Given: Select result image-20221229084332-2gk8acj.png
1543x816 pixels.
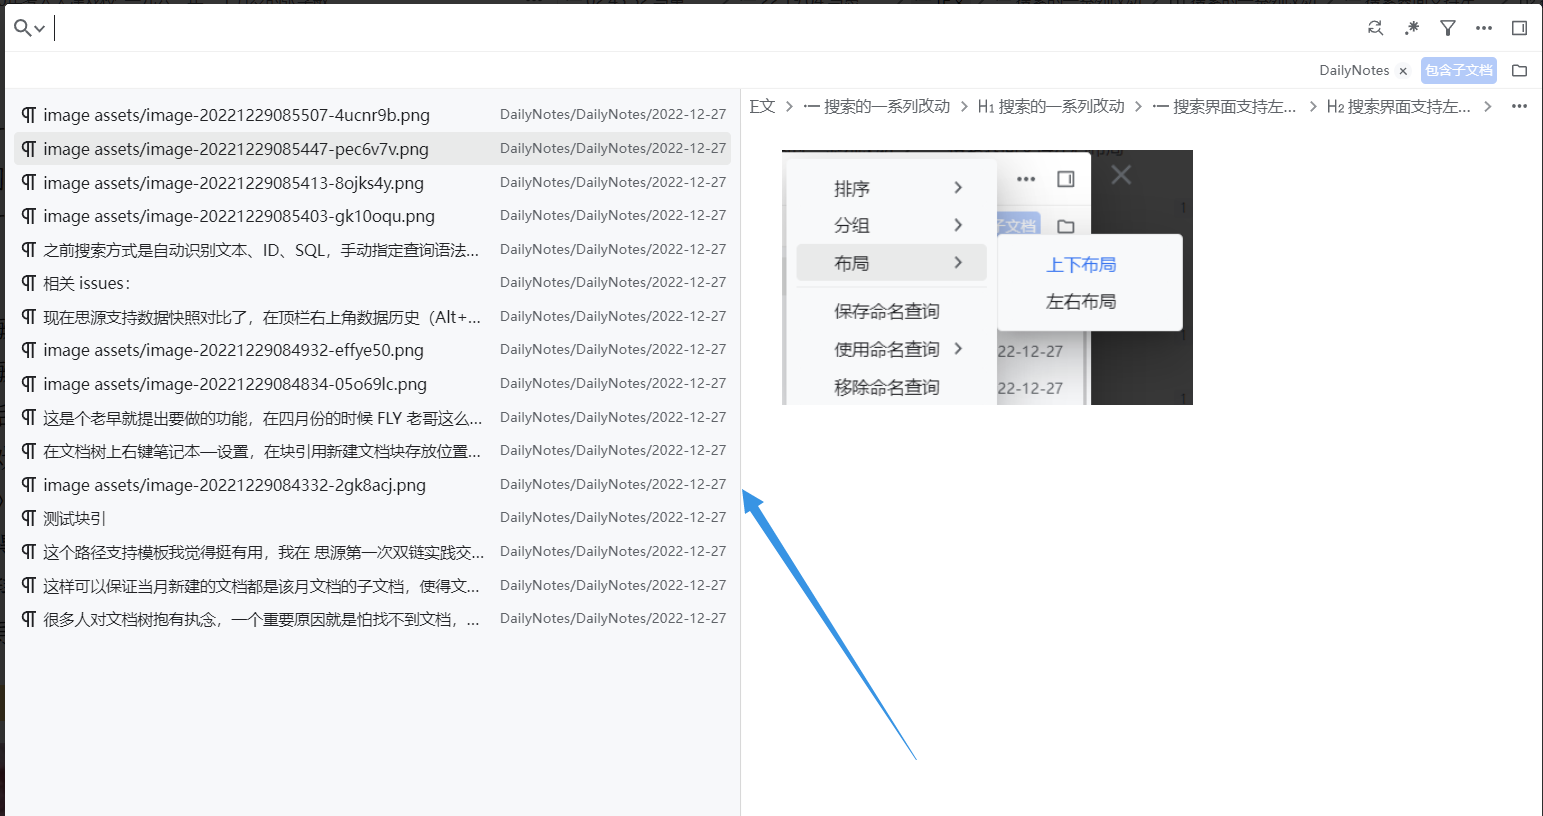Looking at the screenshot, I should pyautogui.click(x=372, y=485).
